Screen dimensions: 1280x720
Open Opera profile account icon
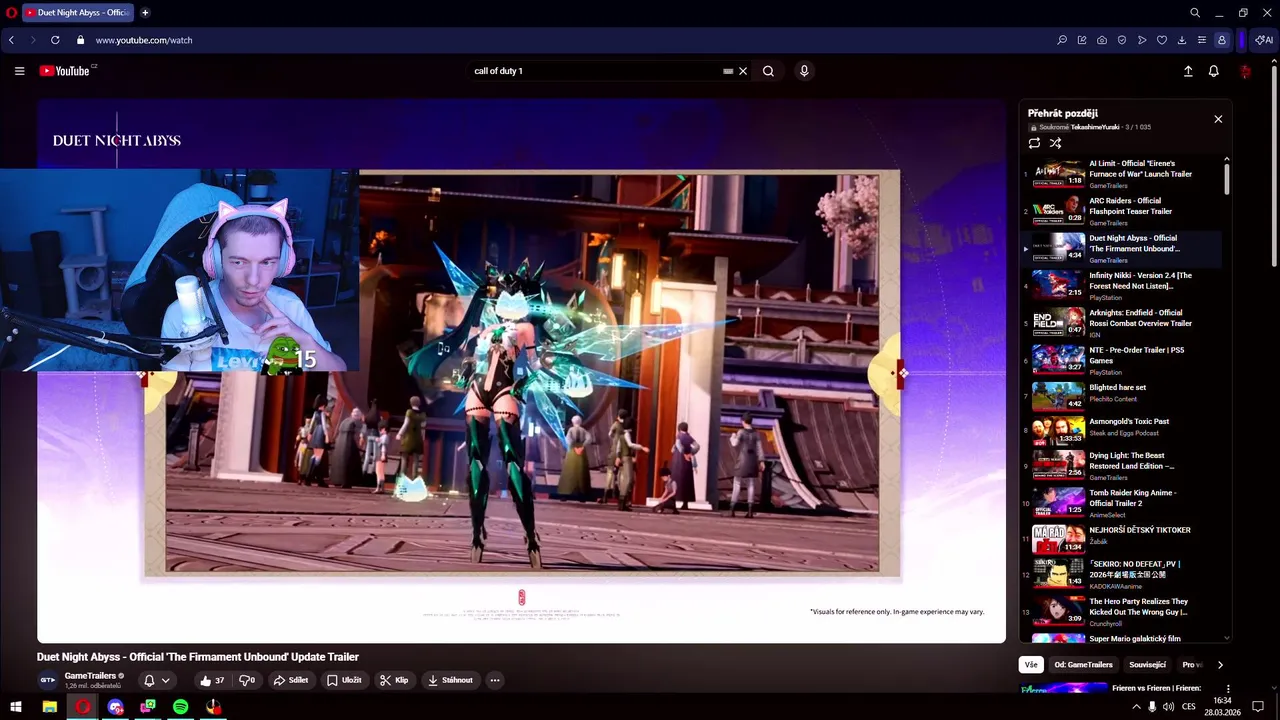(x=1222, y=40)
